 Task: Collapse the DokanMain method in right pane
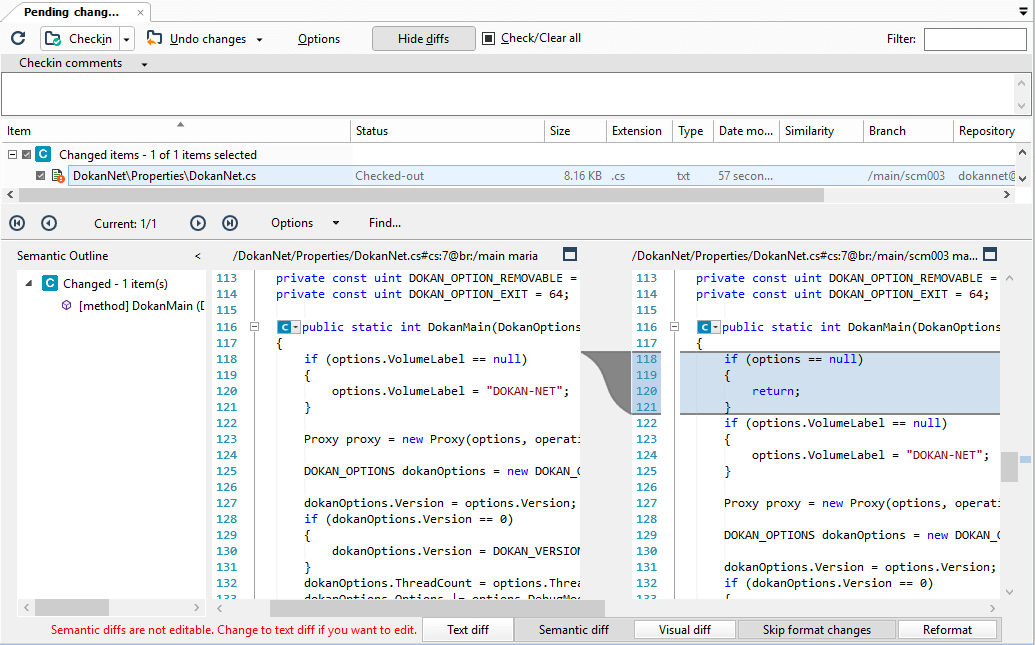click(x=674, y=327)
